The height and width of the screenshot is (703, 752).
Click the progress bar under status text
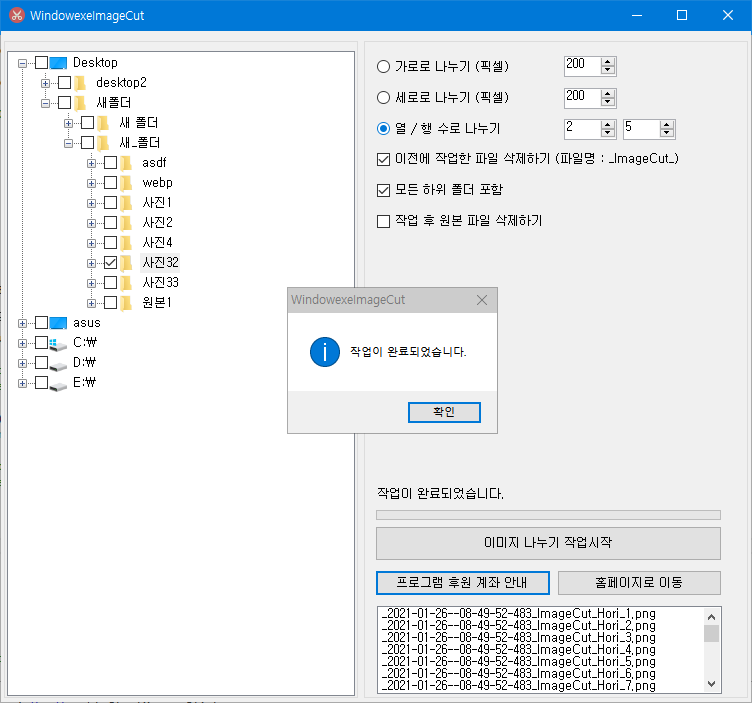click(x=548, y=515)
